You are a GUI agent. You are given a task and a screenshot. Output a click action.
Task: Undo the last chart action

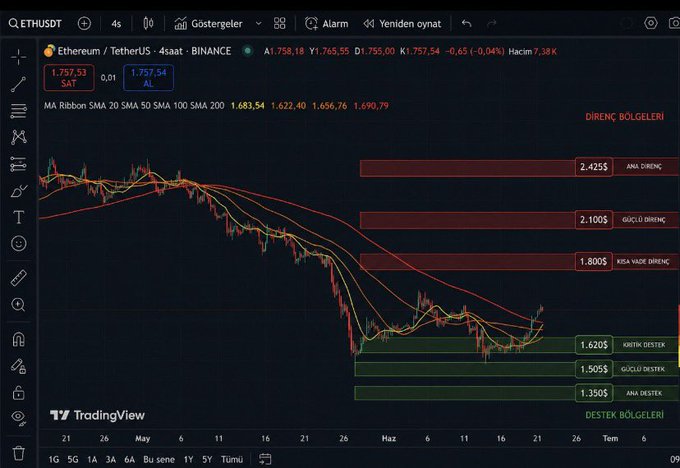pyautogui.click(x=466, y=23)
